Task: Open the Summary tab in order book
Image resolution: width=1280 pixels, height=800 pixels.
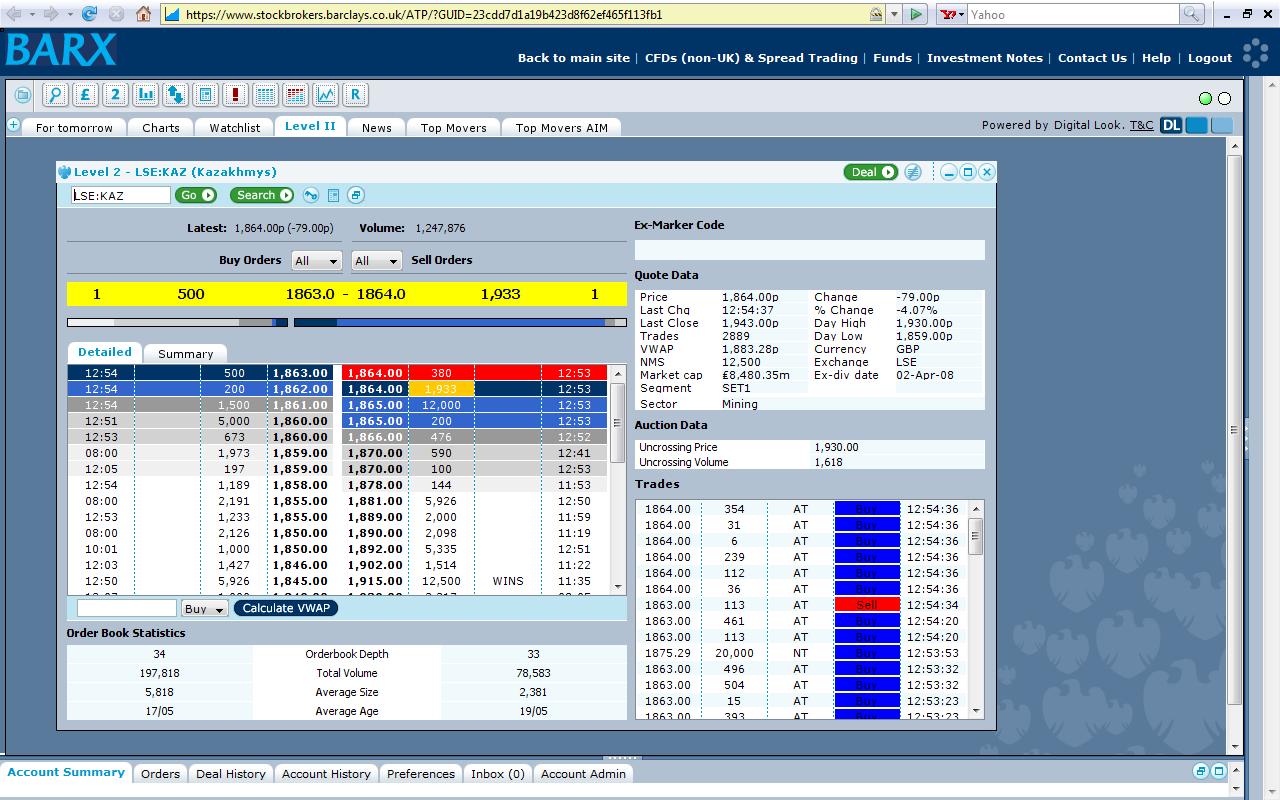Action: (x=185, y=354)
